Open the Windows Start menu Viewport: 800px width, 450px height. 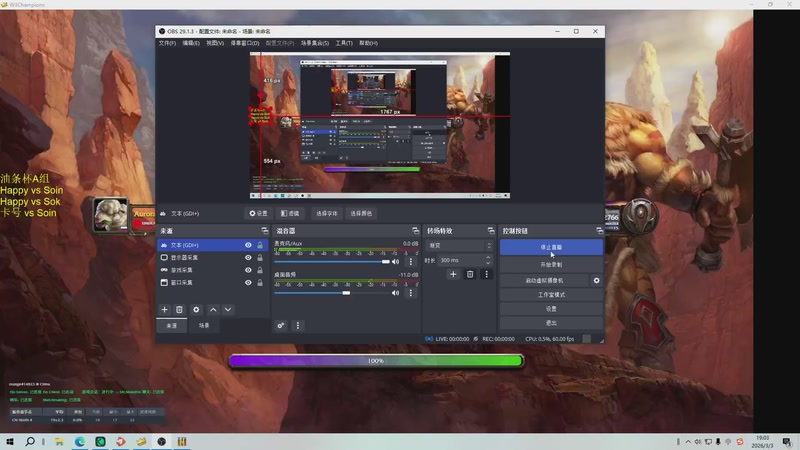coord(10,442)
